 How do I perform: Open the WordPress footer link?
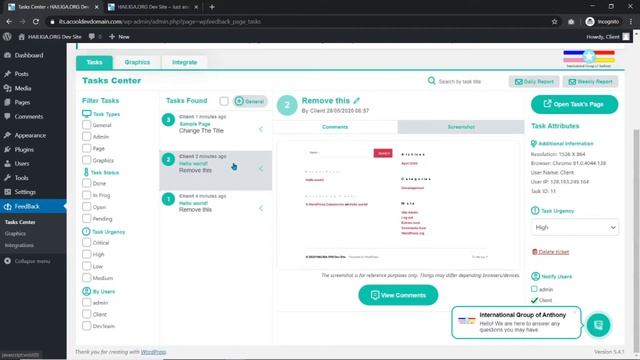153,352
